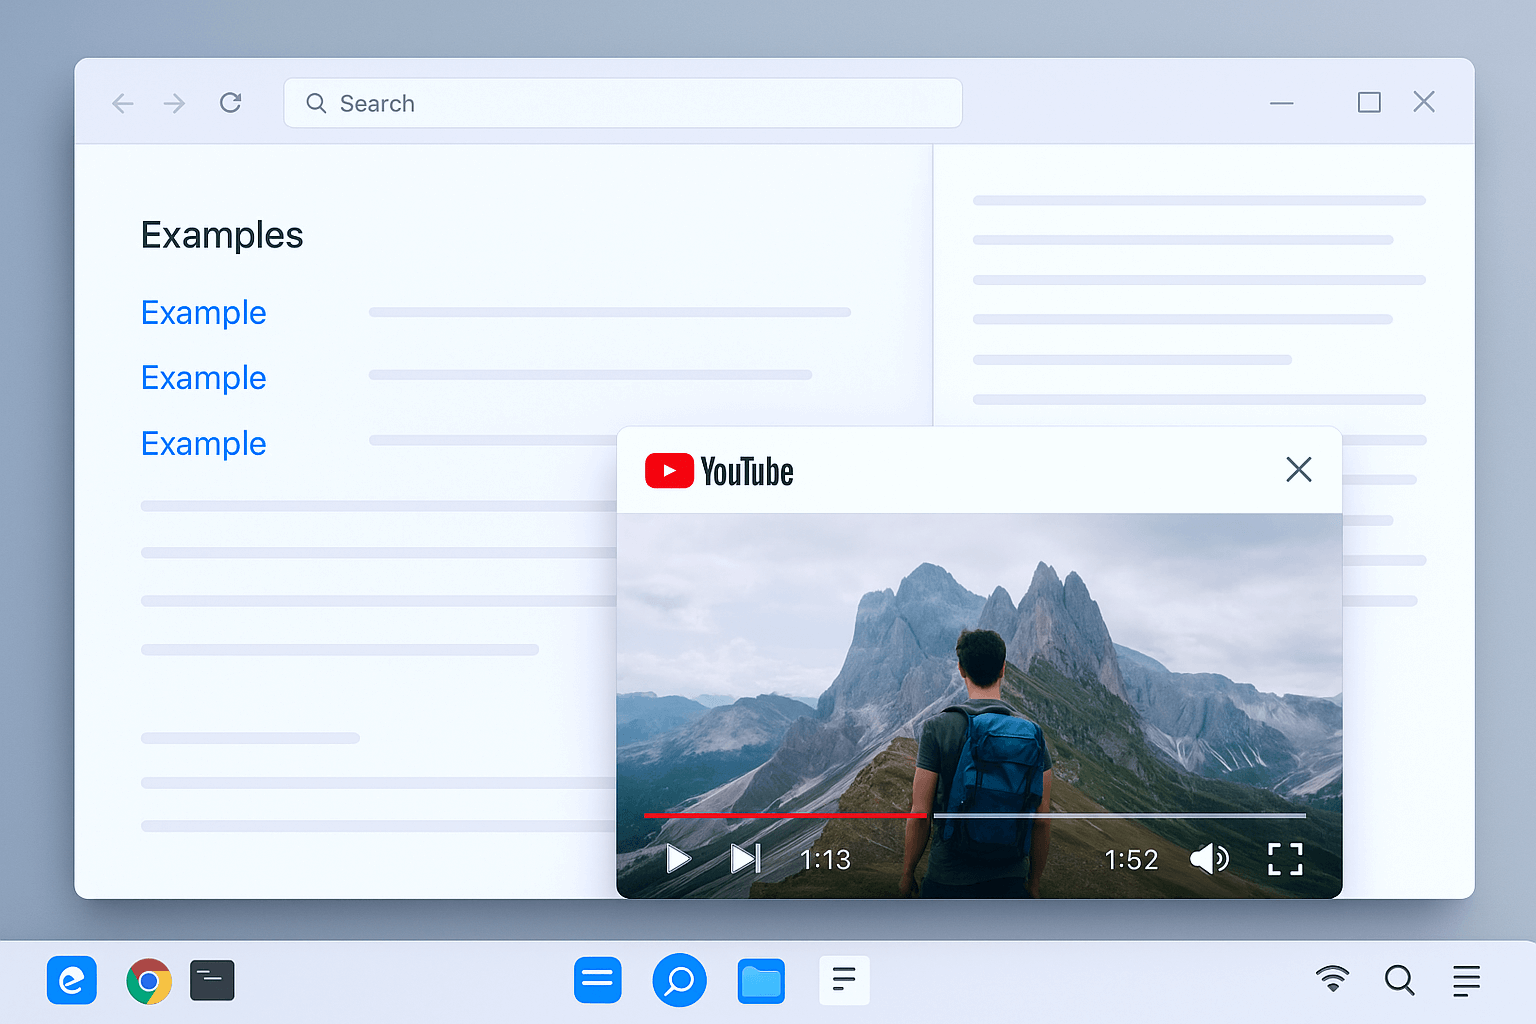
Task: Open the file manager folder icon
Action: point(761,981)
